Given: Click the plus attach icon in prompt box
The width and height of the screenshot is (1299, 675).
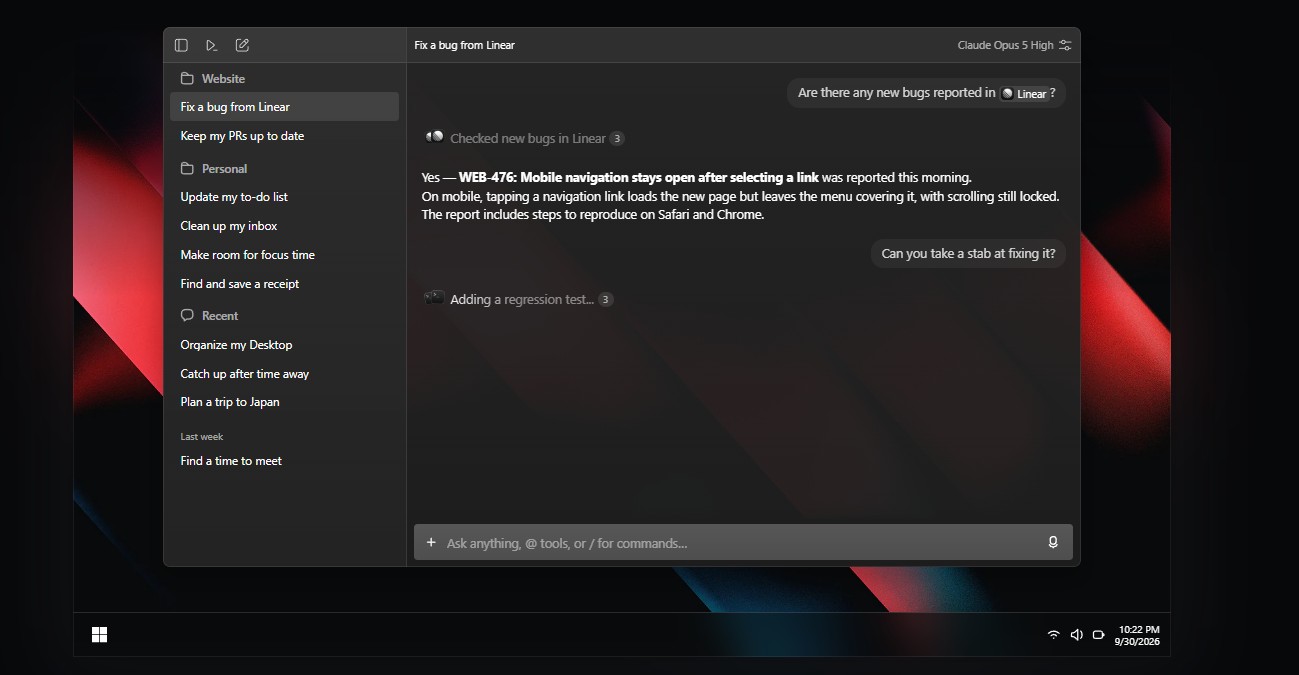Looking at the screenshot, I should [431, 543].
